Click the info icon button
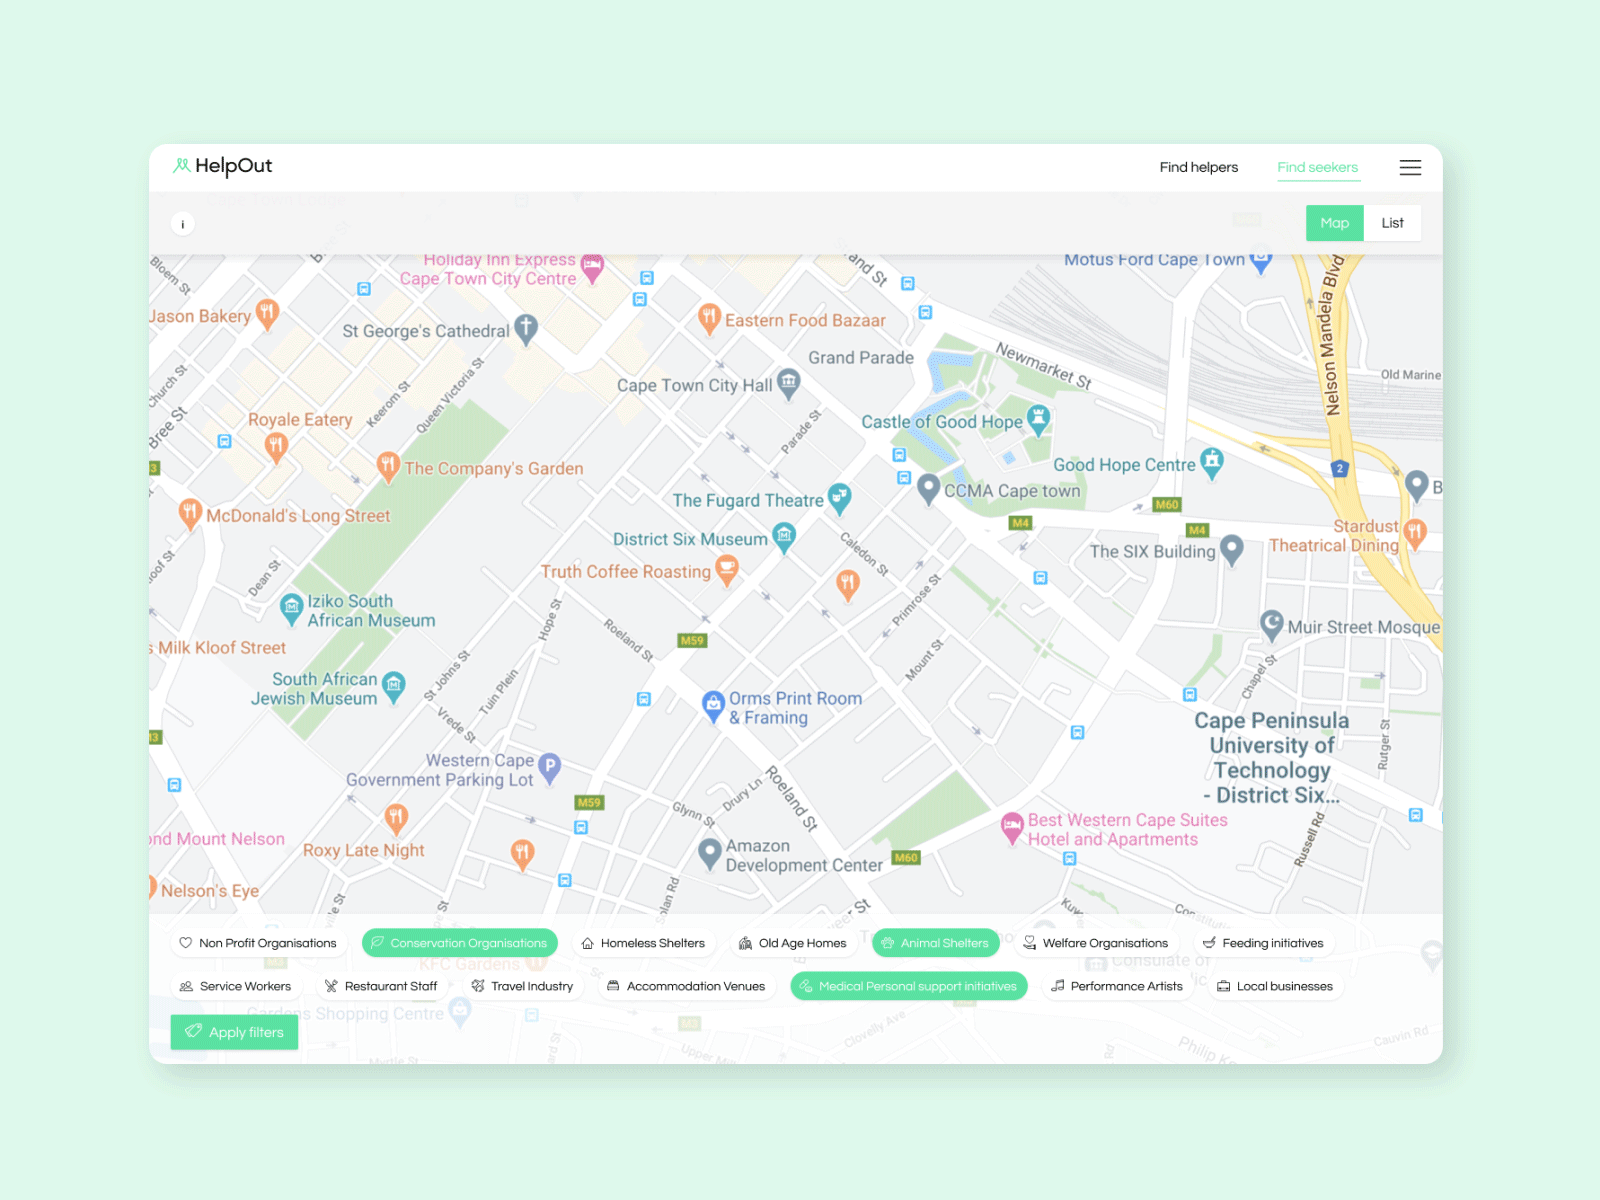The image size is (1600, 1200). (x=182, y=224)
